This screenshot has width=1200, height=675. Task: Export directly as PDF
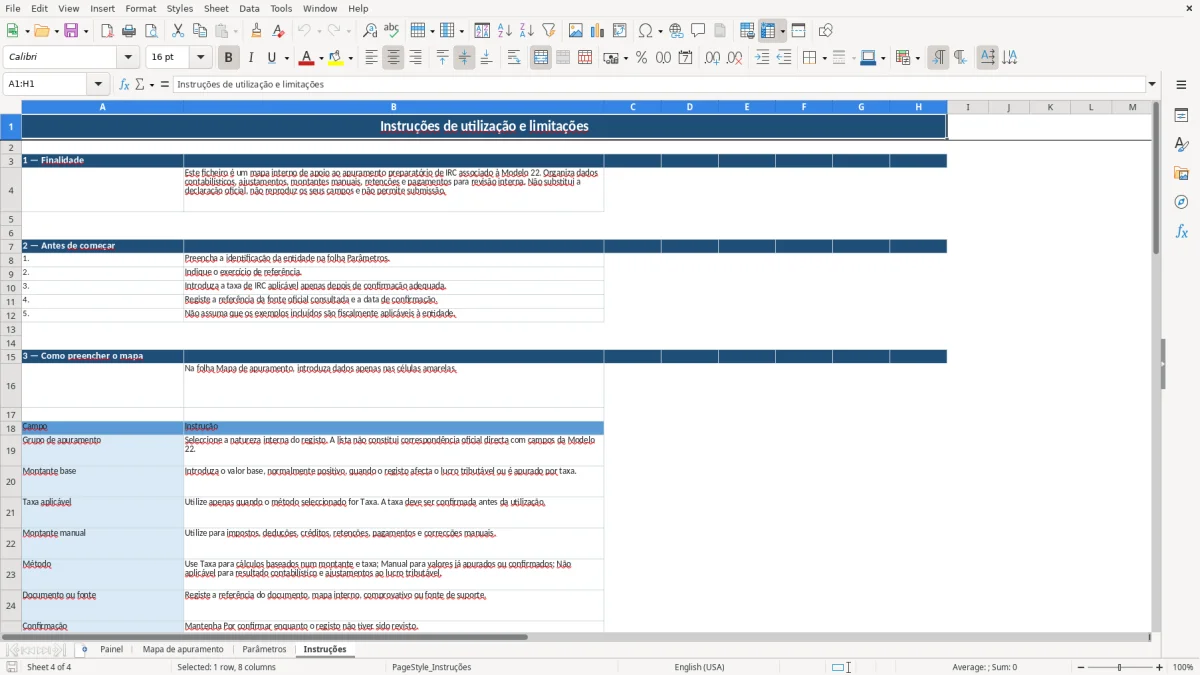(107, 31)
